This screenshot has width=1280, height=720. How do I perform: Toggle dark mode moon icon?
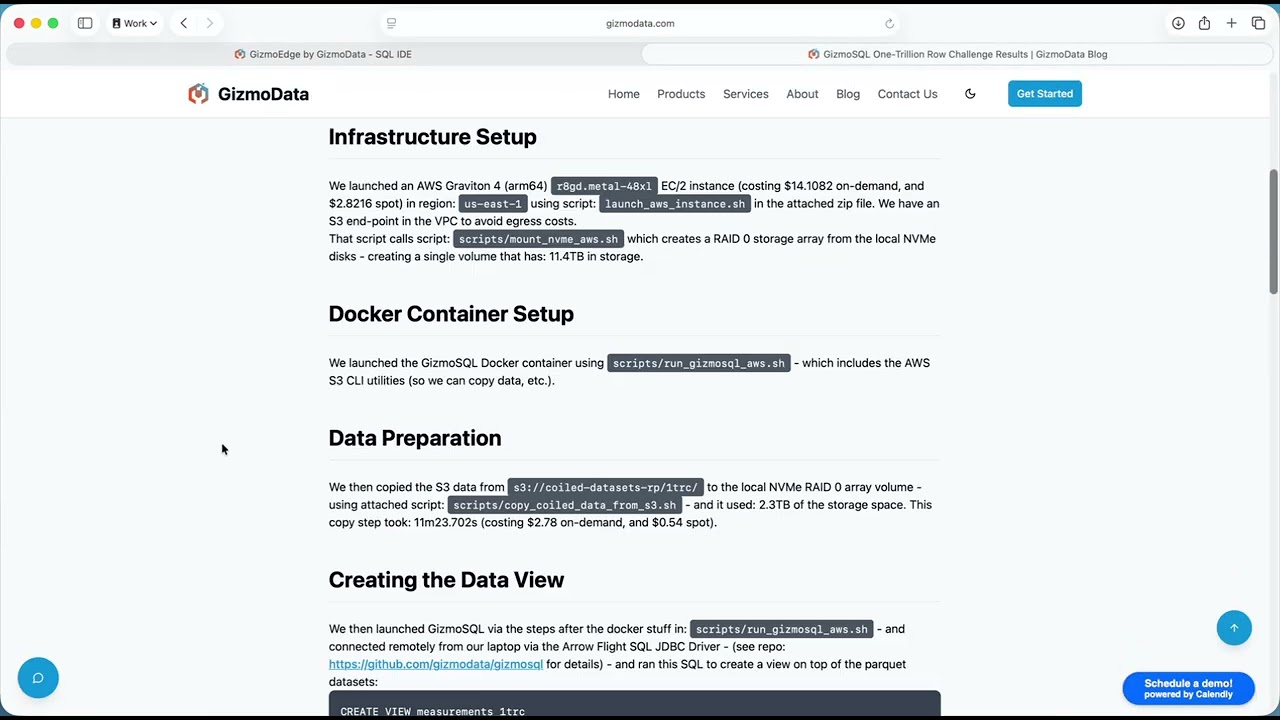970,94
